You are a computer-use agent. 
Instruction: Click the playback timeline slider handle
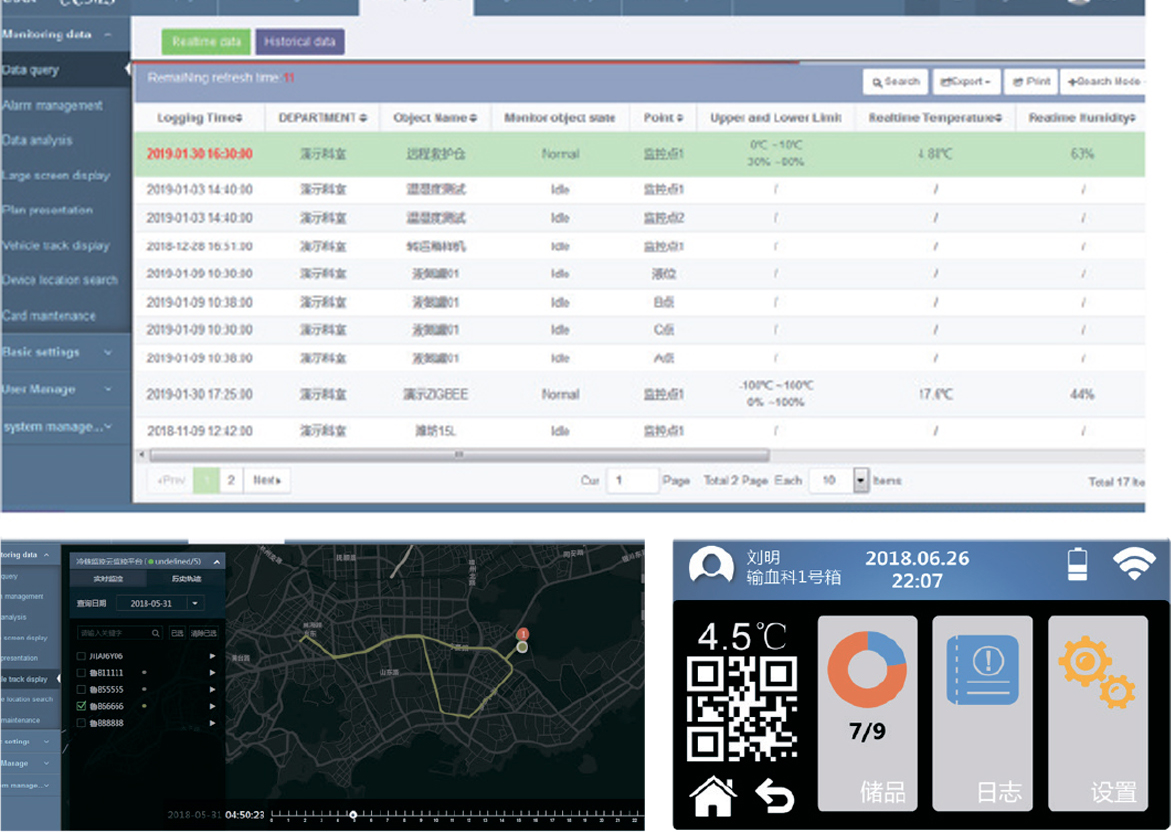352,815
